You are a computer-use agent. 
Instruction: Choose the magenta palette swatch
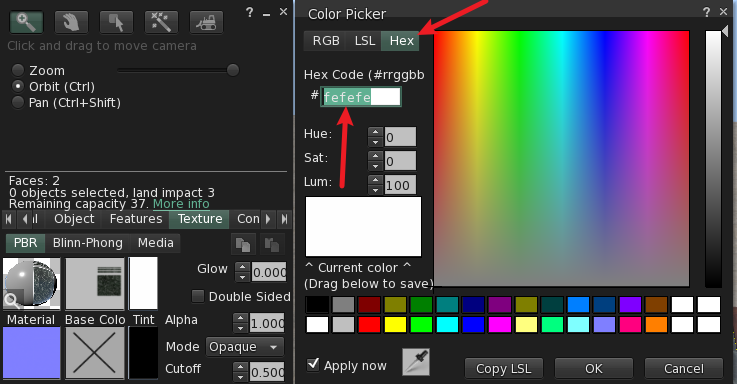point(500,324)
